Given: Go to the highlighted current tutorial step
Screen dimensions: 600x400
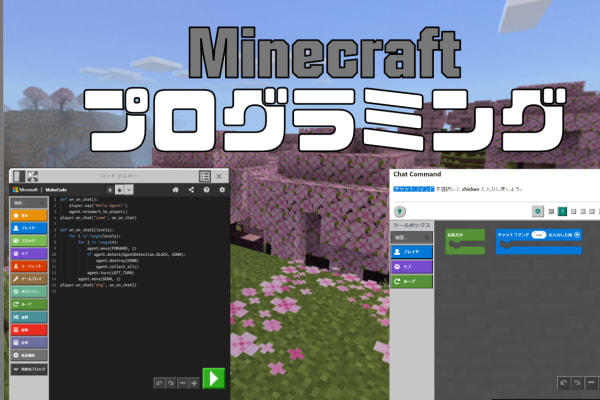Looking at the screenshot, I should (562, 211).
